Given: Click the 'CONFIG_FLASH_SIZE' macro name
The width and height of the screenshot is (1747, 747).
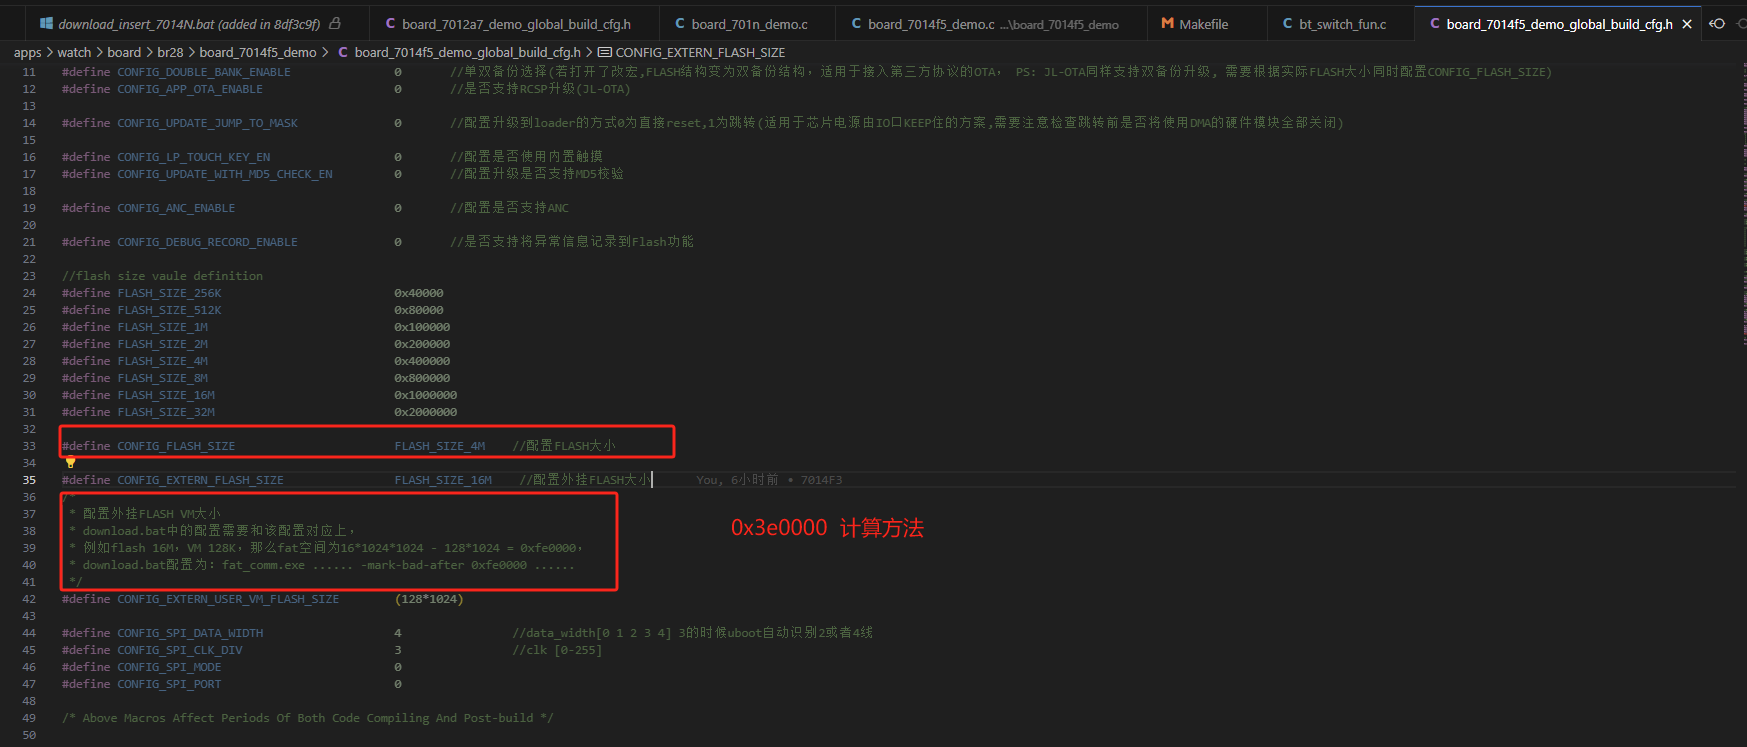Looking at the screenshot, I should point(176,446).
